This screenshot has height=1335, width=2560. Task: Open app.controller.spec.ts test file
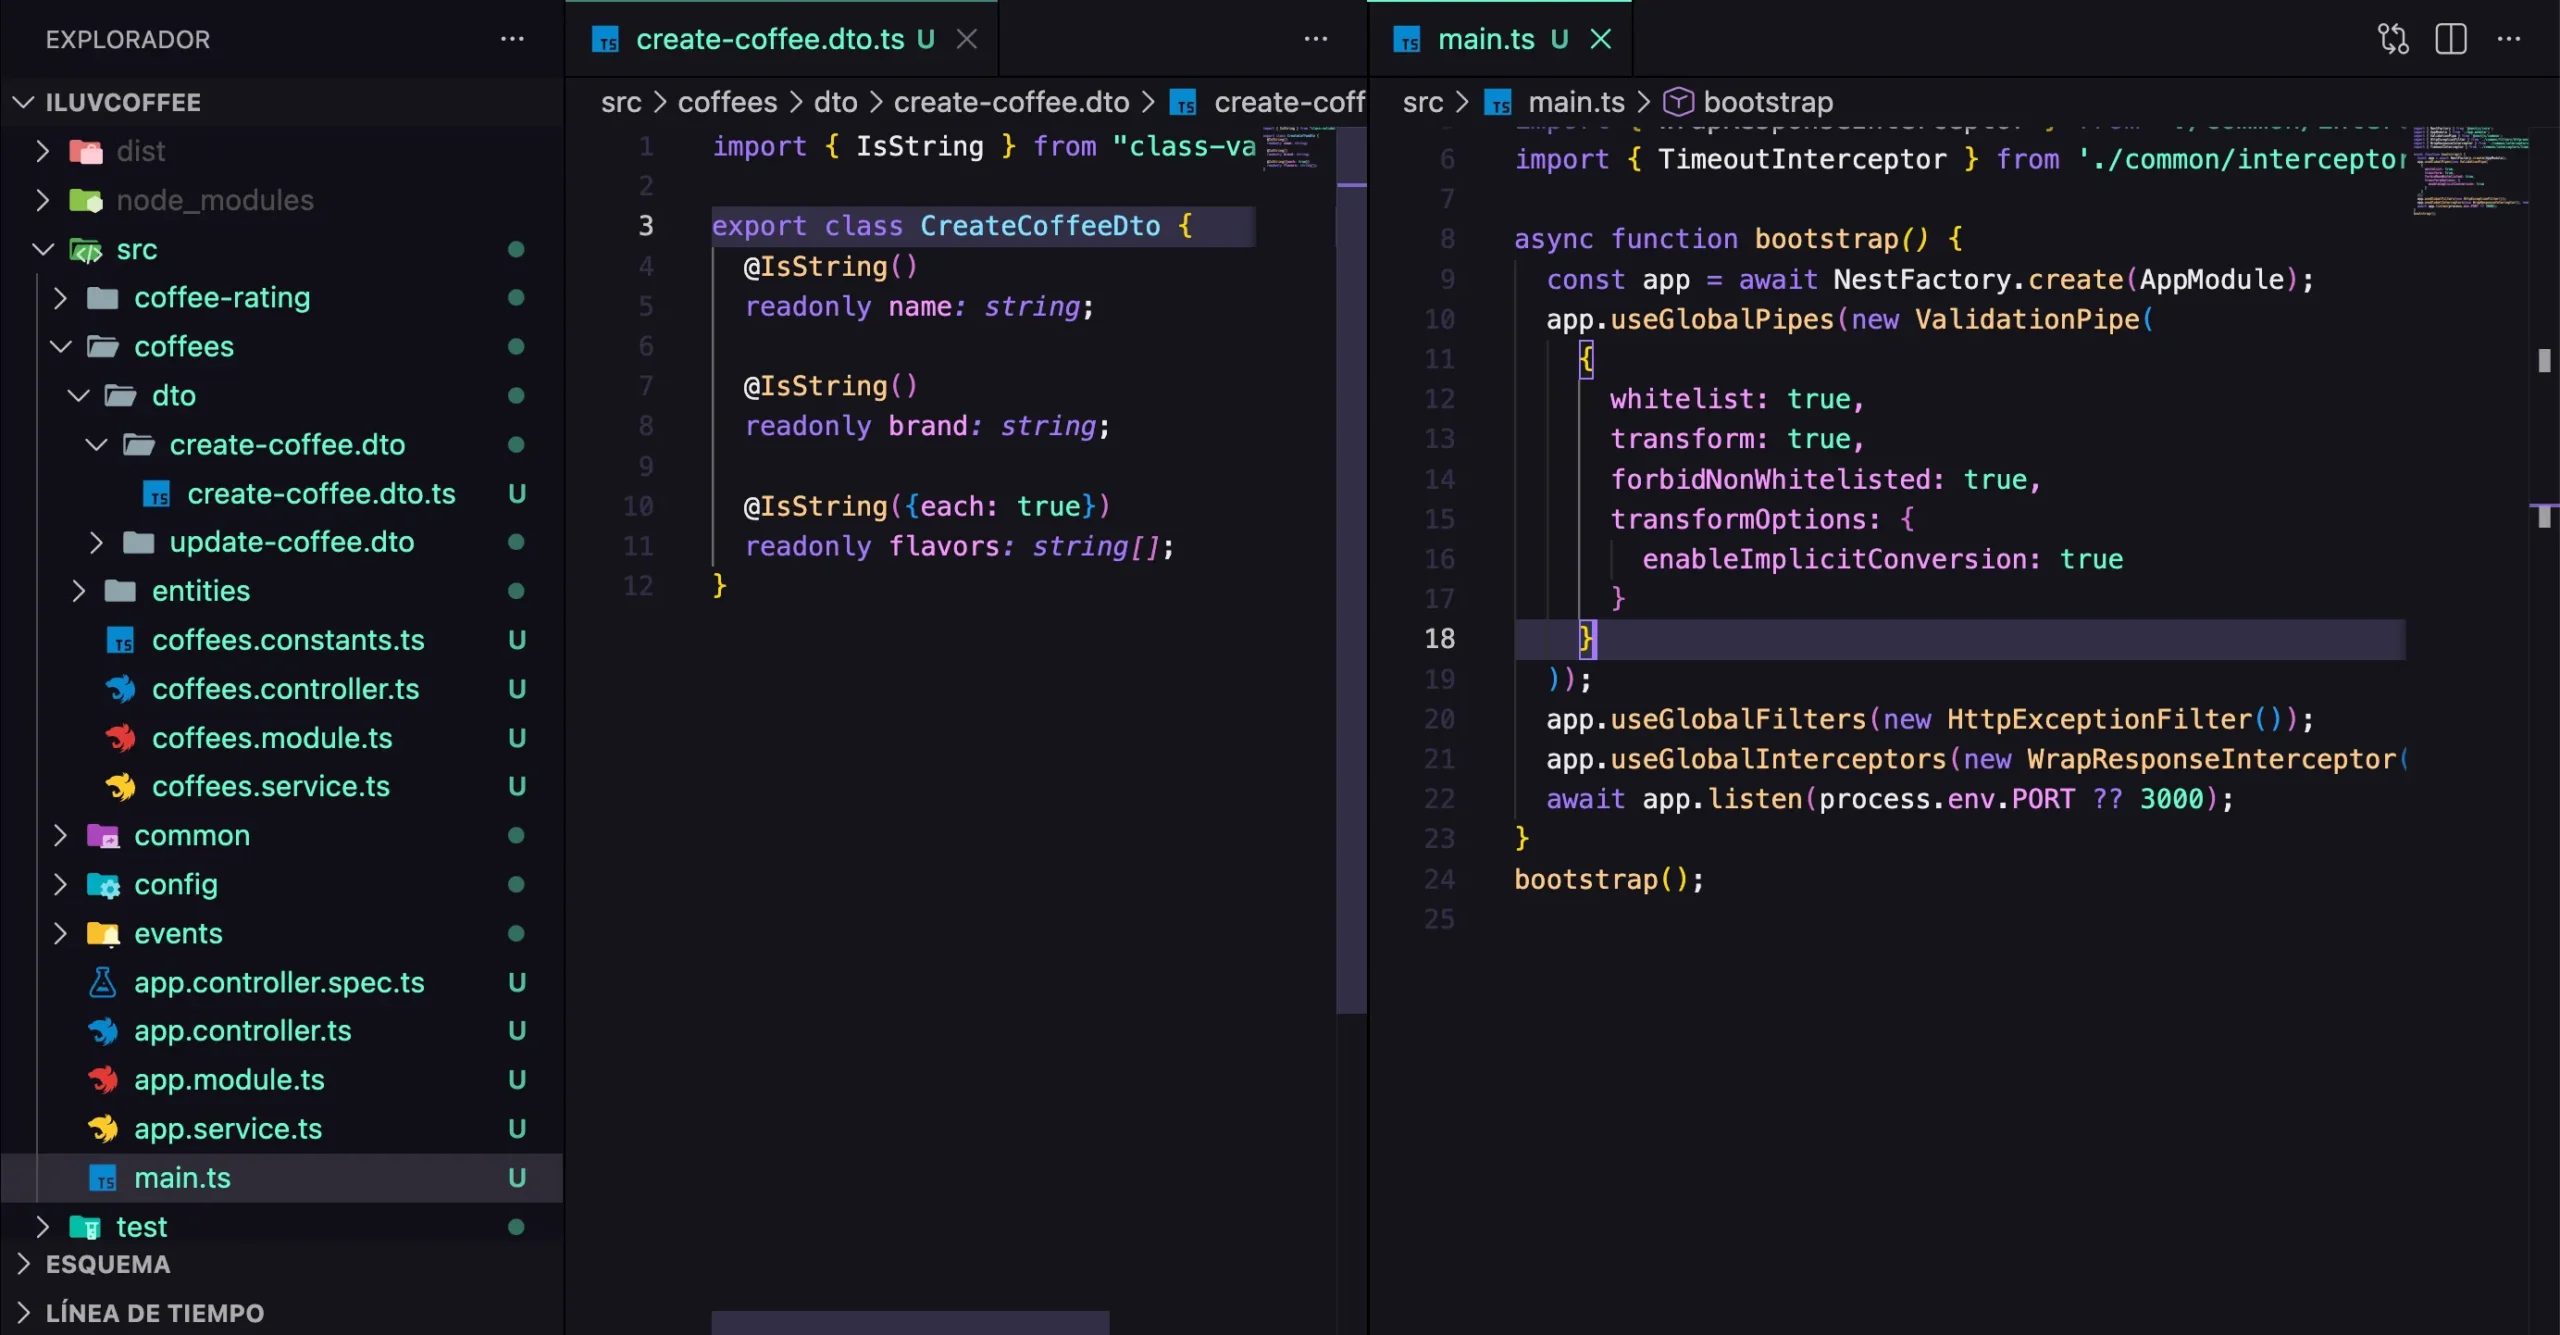click(278, 983)
